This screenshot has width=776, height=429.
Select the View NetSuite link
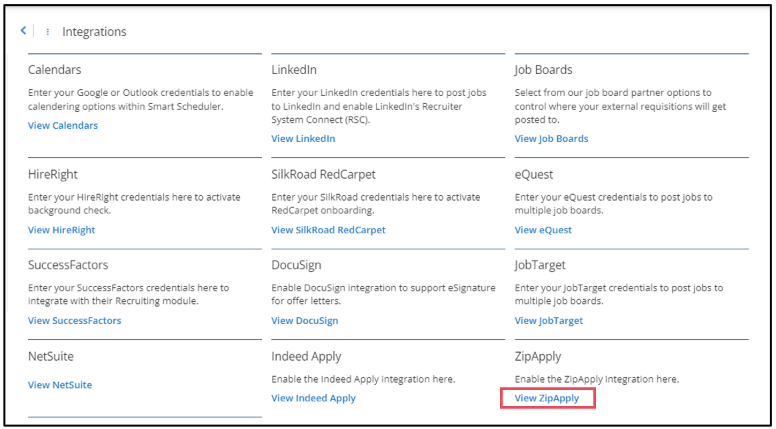click(60, 385)
